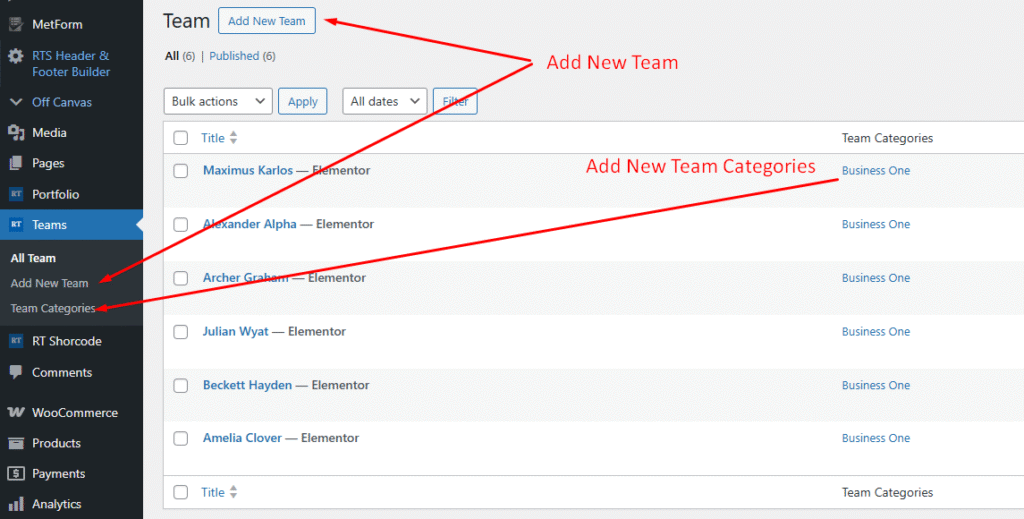The width and height of the screenshot is (1024, 519).
Task: Click the Comments bubble icon
Action: coord(16,372)
